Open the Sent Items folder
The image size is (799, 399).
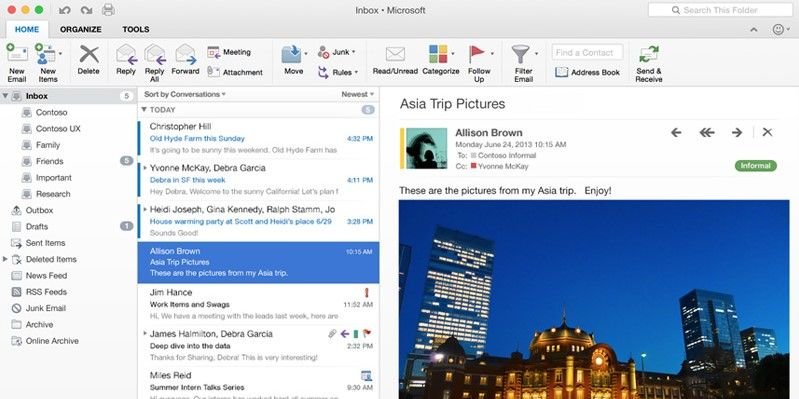tap(45, 243)
